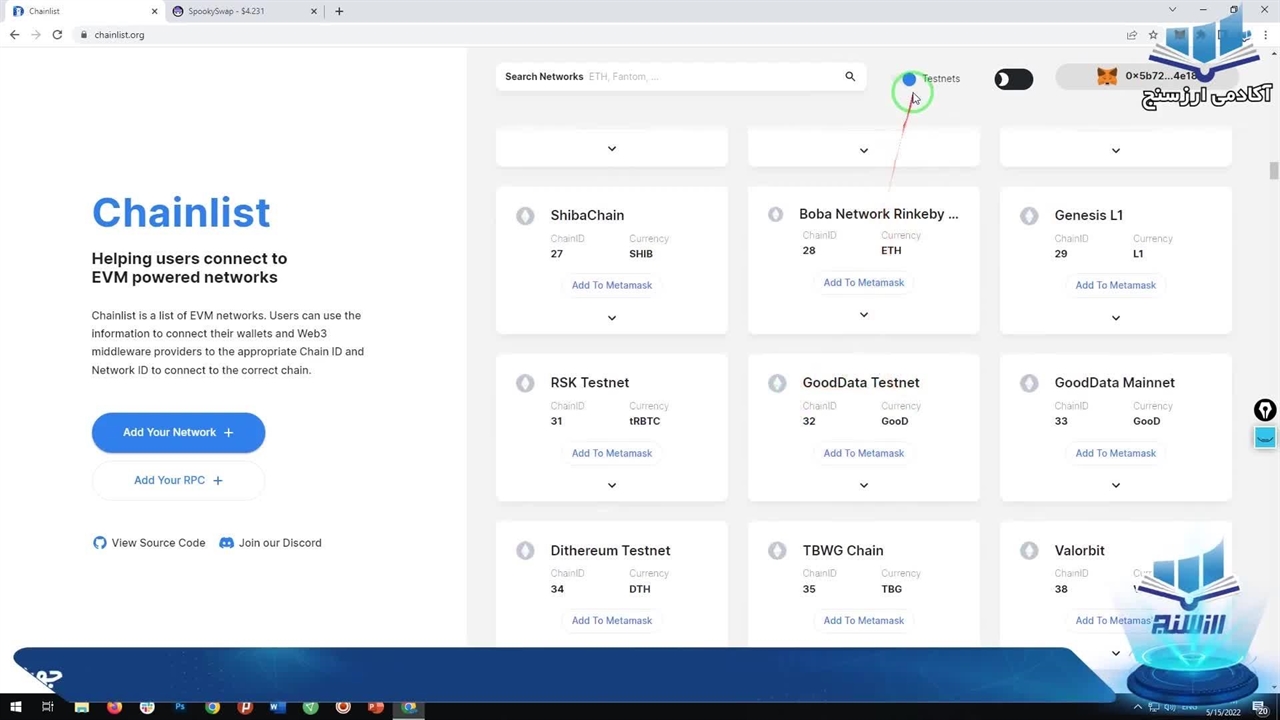The width and height of the screenshot is (1280, 720).
Task: Click the GoodData Testnet logo icon
Action: [777, 383]
